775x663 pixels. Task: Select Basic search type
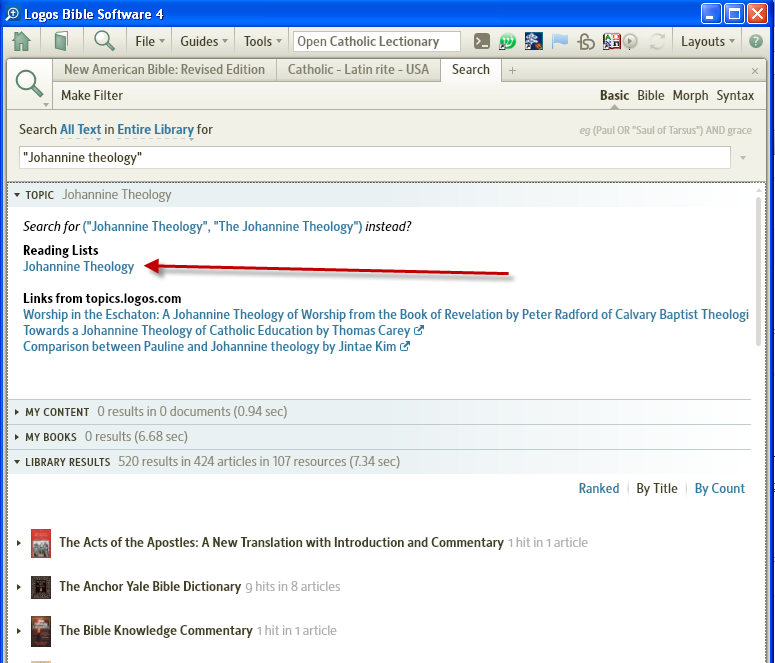(614, 95)
